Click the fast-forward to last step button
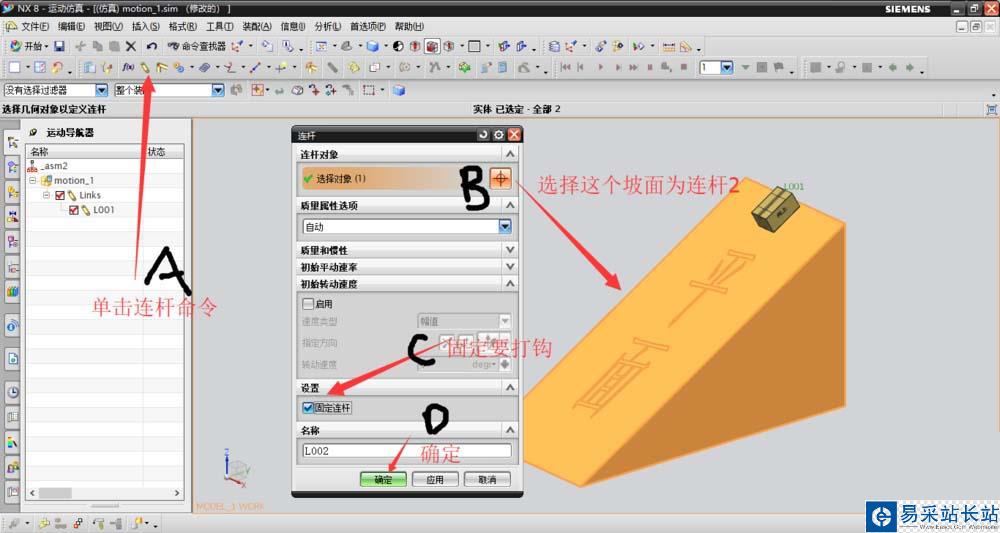1000x533 pixels. 633,67
